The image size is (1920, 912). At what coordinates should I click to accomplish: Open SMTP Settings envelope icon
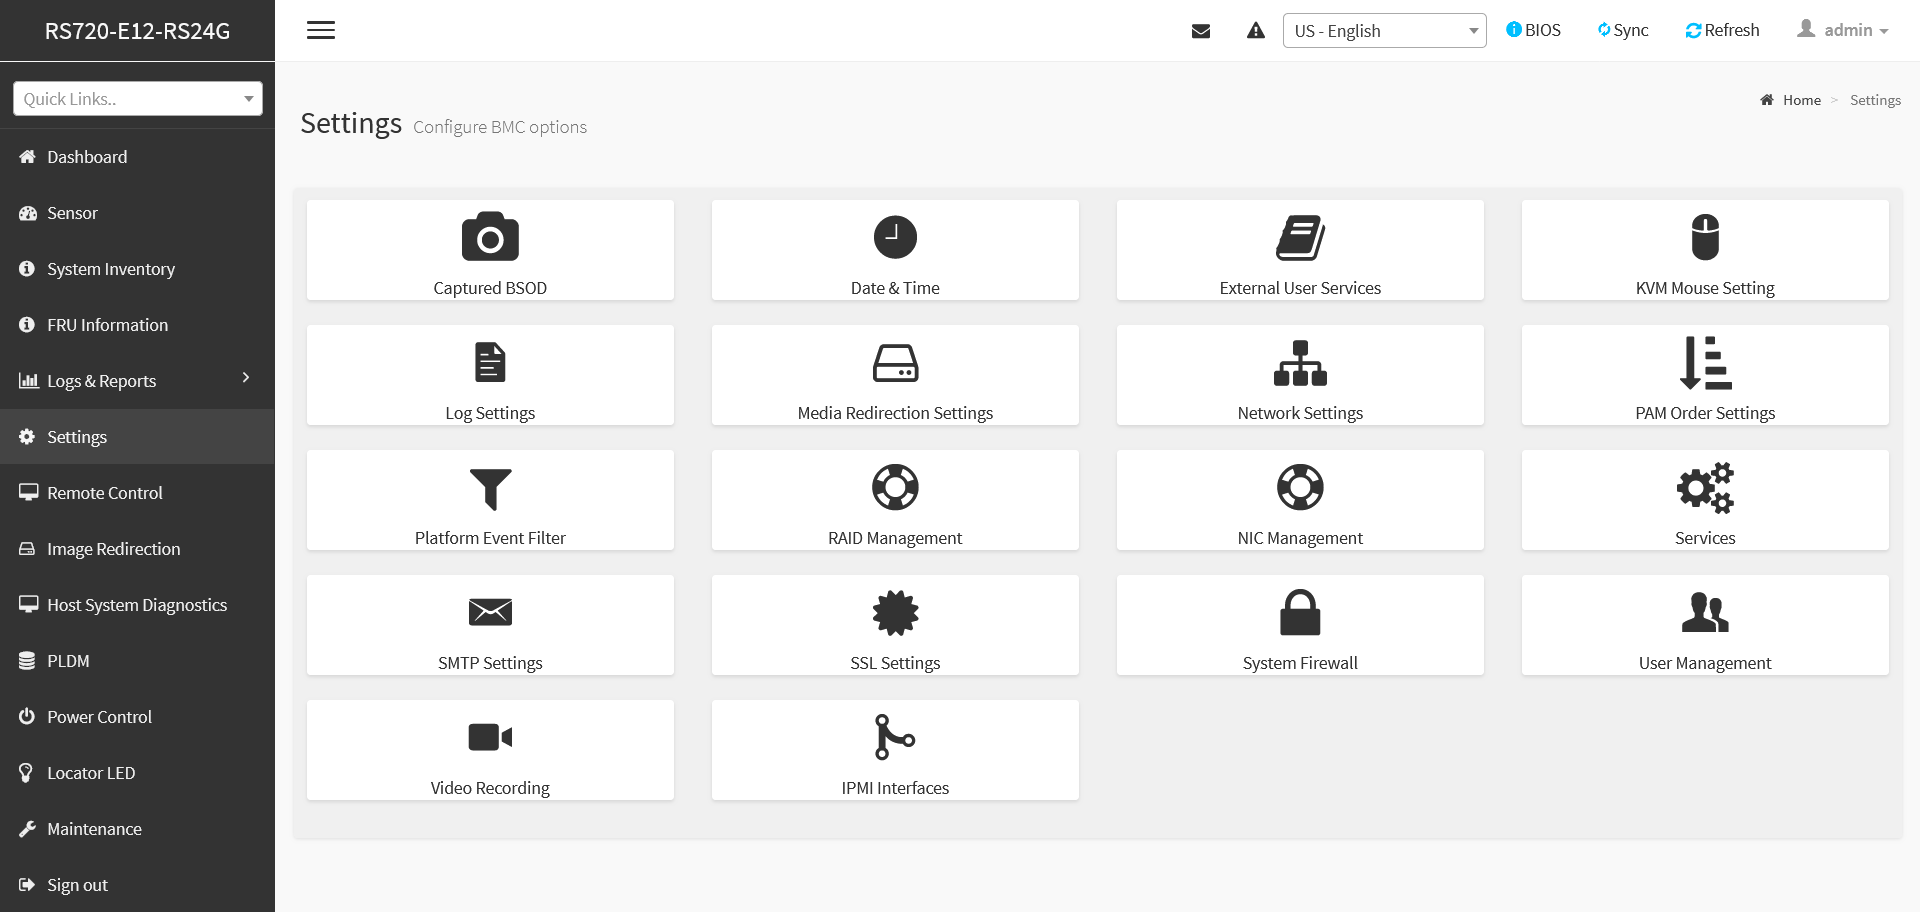pos(490,612)
